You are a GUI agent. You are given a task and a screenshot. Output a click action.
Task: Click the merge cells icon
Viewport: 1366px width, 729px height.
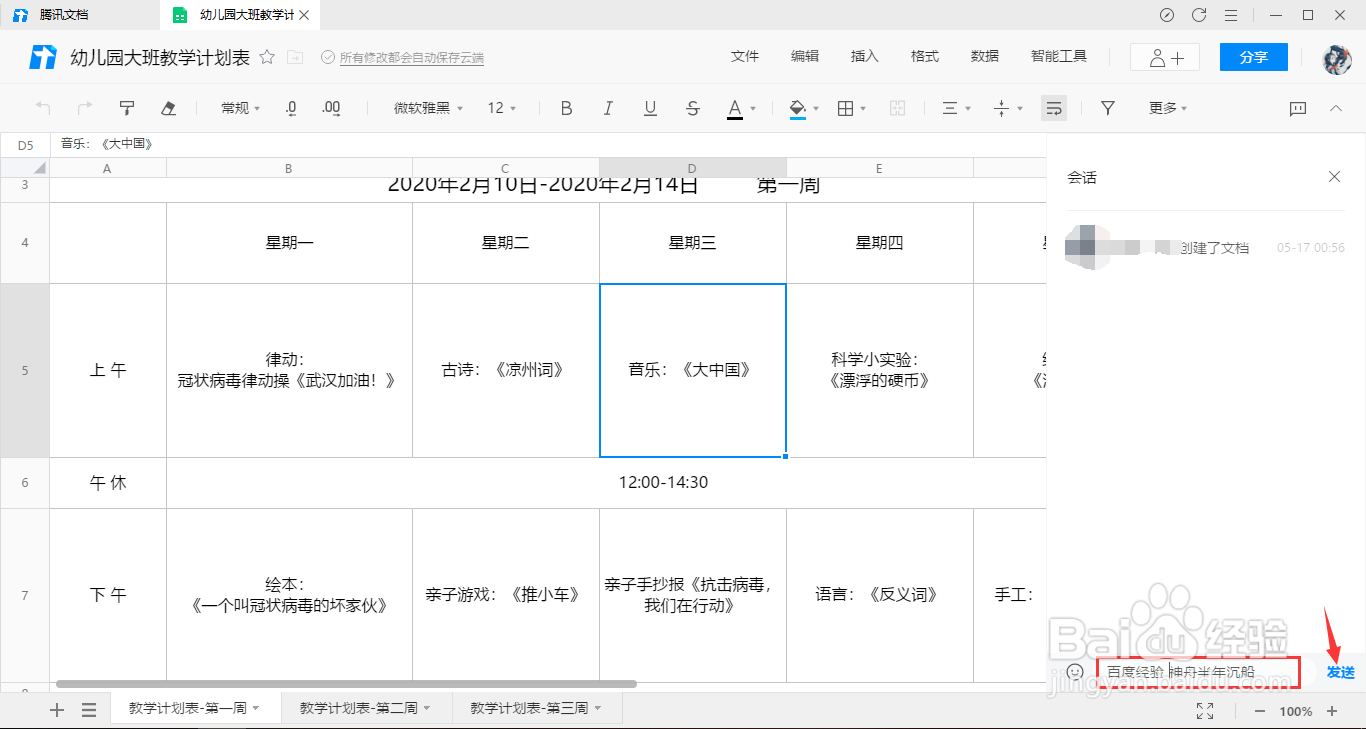click(x=897, y=108)
